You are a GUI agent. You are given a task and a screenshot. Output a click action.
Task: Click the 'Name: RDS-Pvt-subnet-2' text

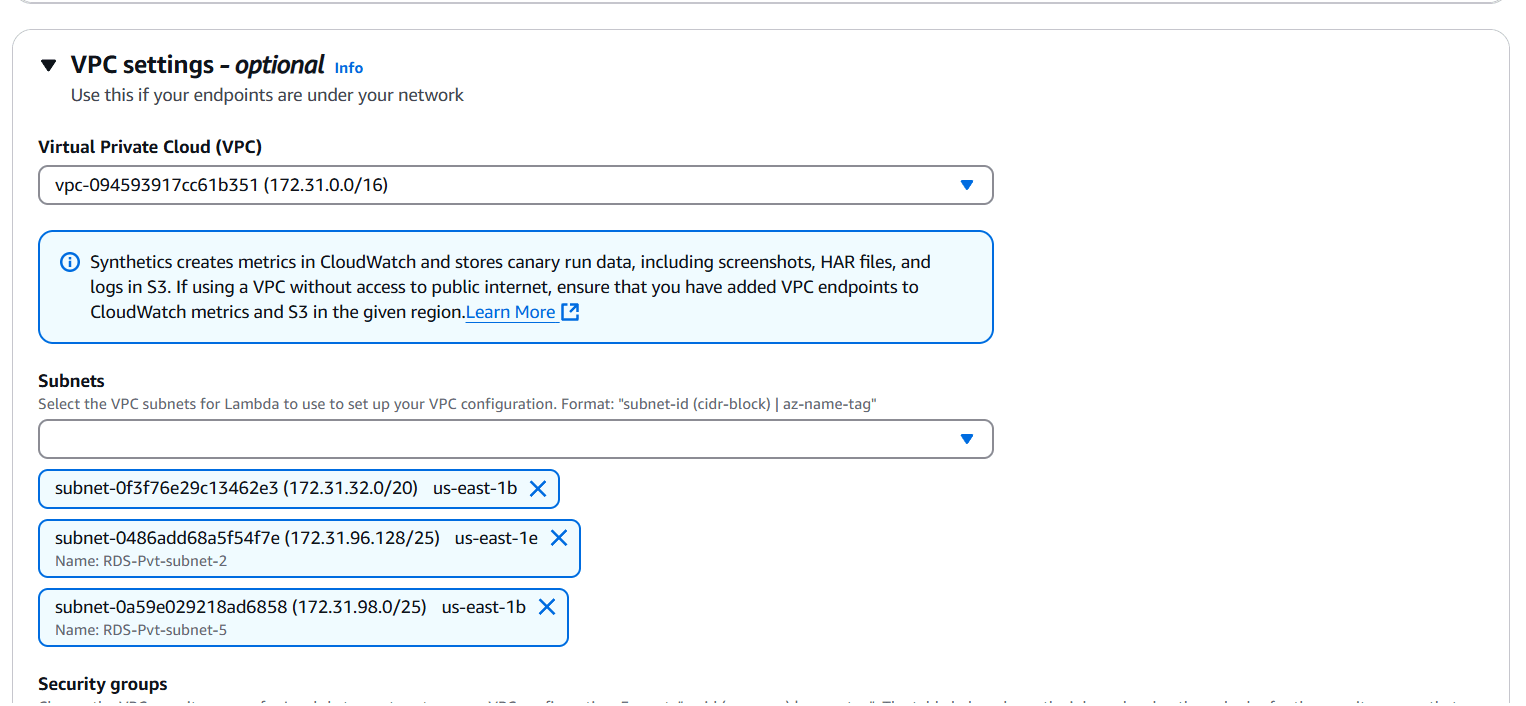tap(141, 561)
